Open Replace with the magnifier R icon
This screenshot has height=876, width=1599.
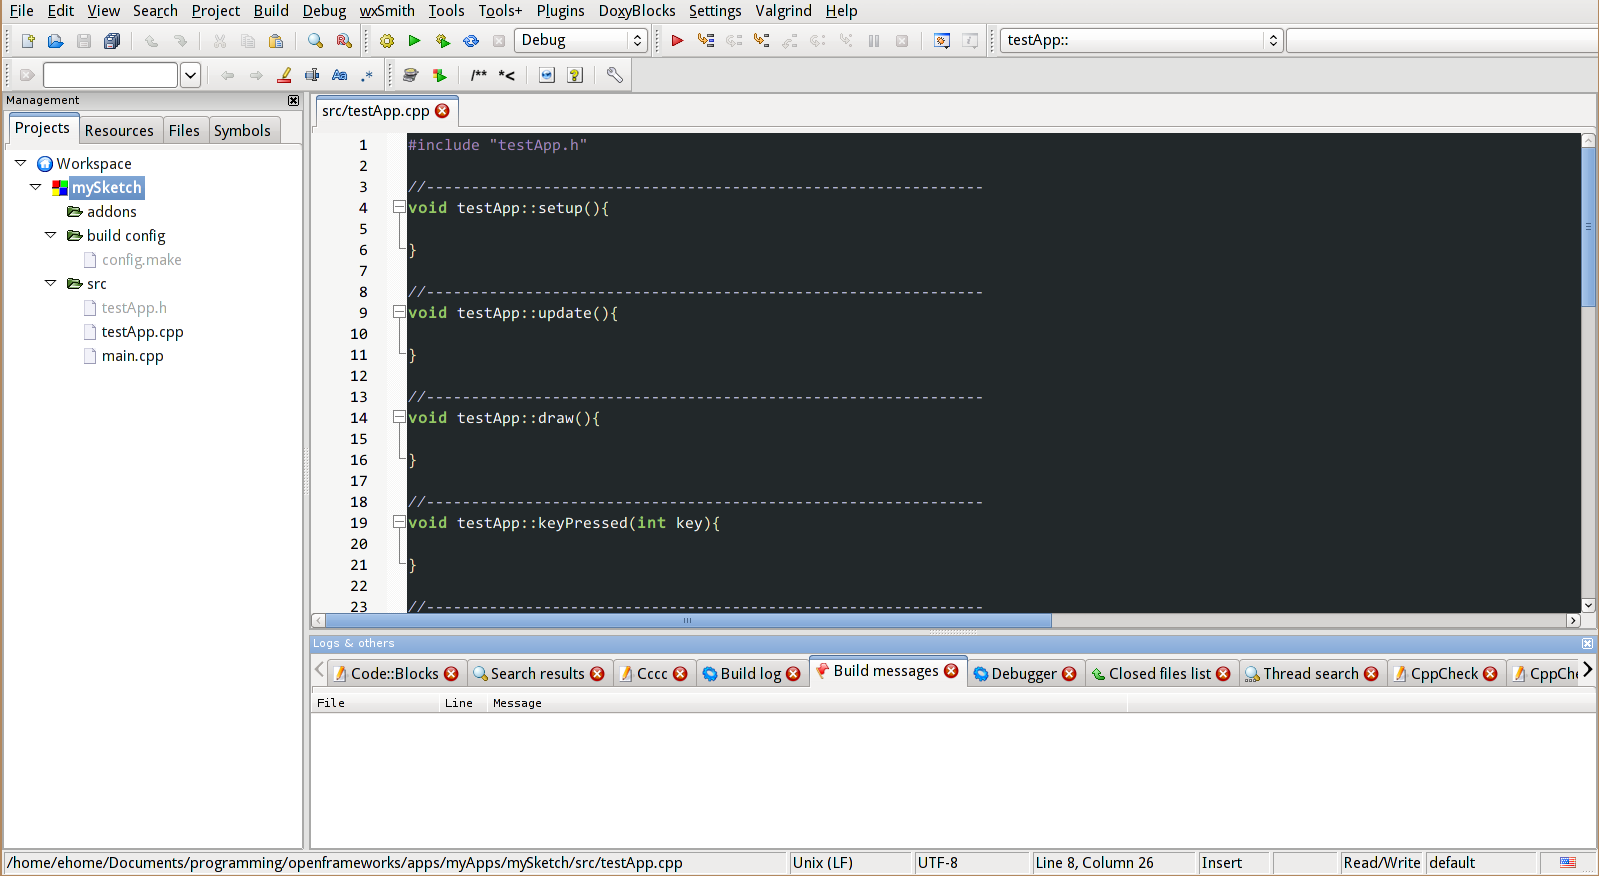(344, 41)
